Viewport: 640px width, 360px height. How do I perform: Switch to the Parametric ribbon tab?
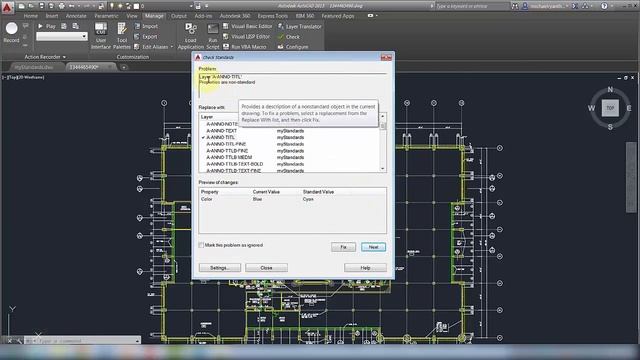(106, 16)
